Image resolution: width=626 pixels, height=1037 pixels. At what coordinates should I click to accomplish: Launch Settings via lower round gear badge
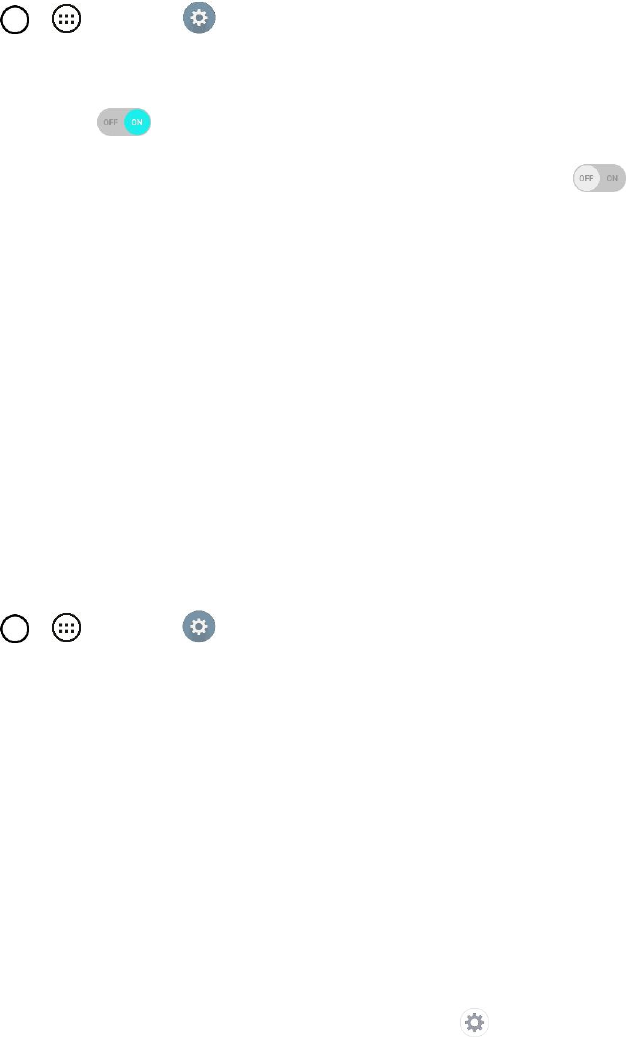click(x=199, y=628)
